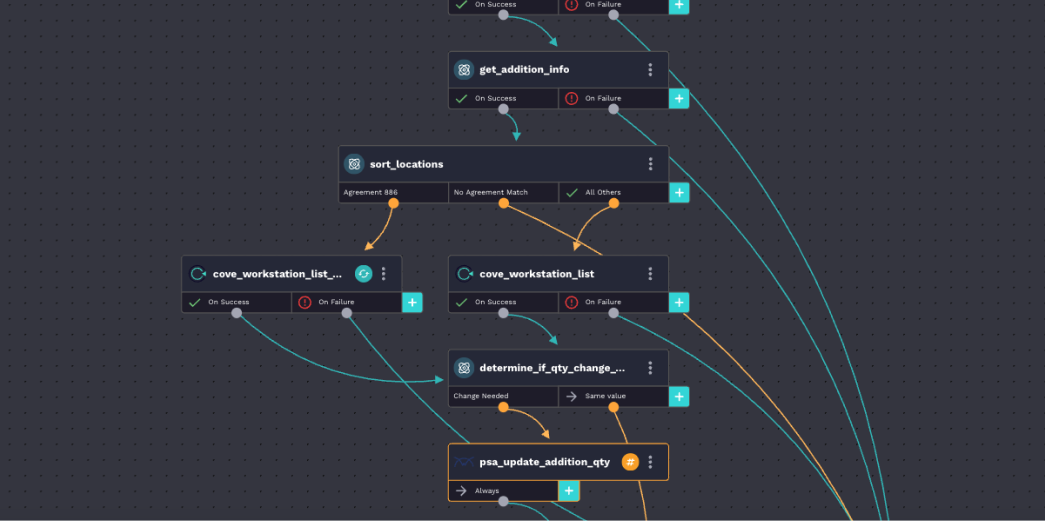
Task: Click the Same value orange connector dot
Action: 613,407
